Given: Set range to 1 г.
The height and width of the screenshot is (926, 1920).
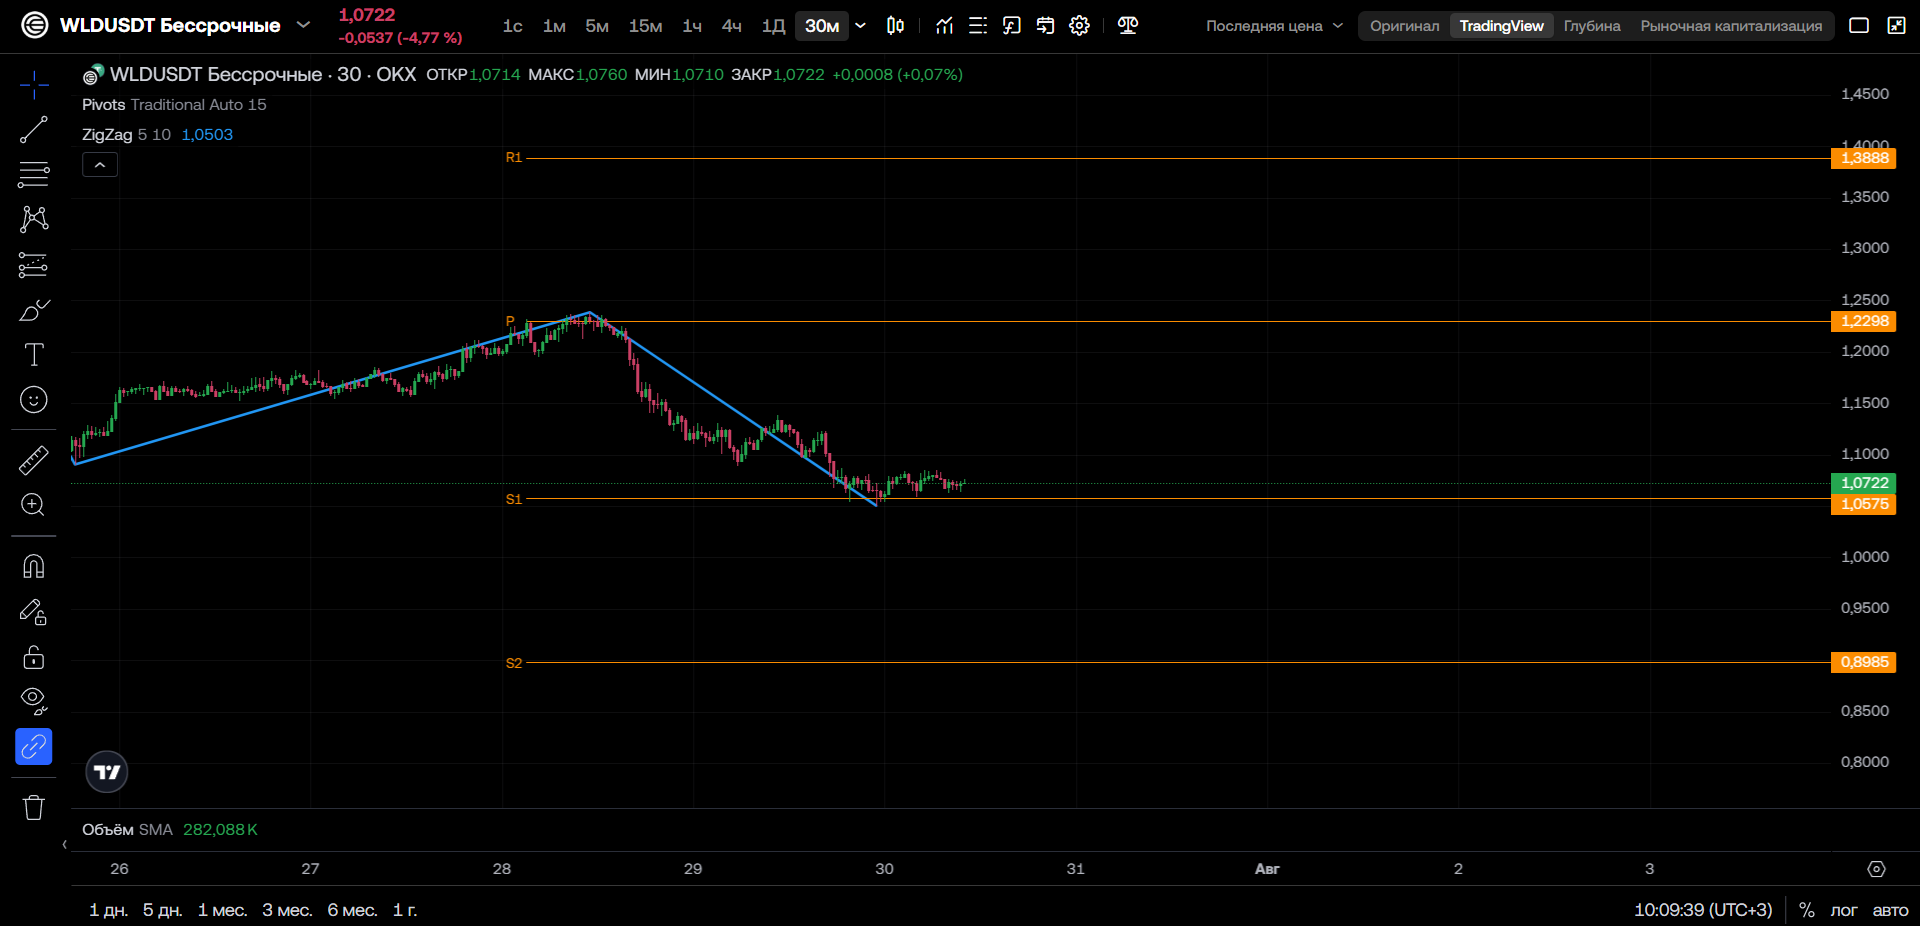Looking at the screenshot, I should [x=405, y=910].
